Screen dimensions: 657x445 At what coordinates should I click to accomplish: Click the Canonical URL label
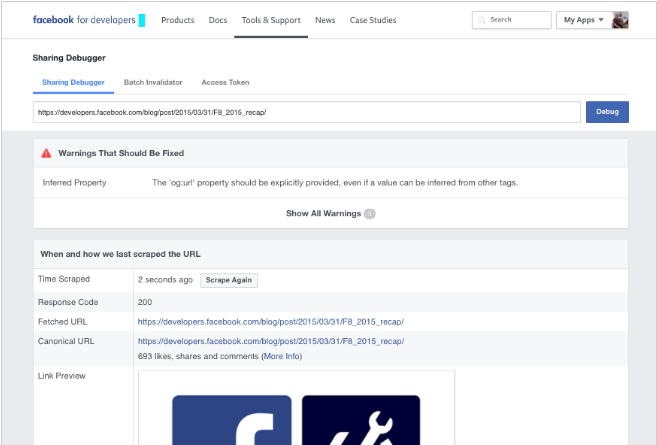point(66,341)
